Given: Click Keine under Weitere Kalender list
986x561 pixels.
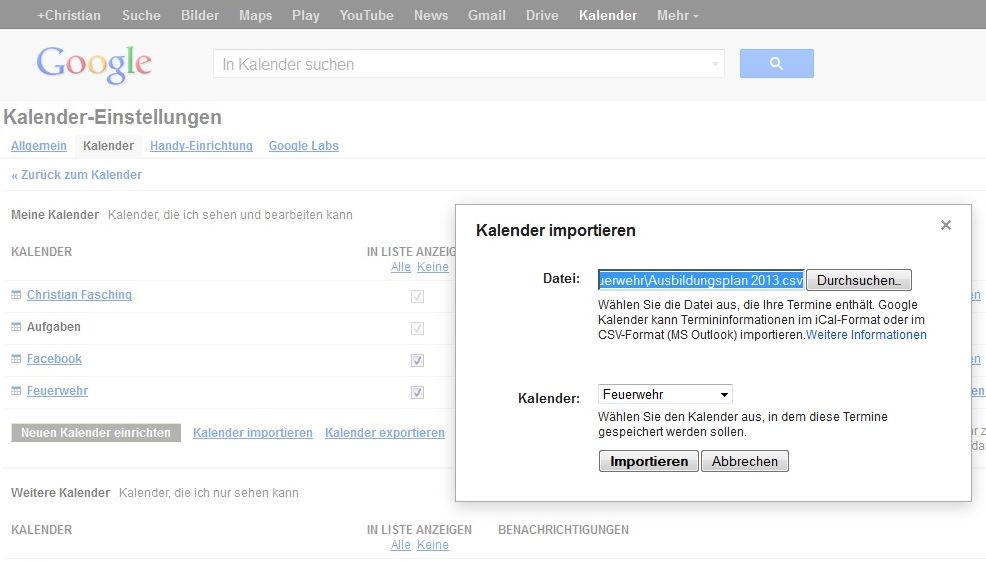Looking at the screenshot, I should click(x=433, y=545).
